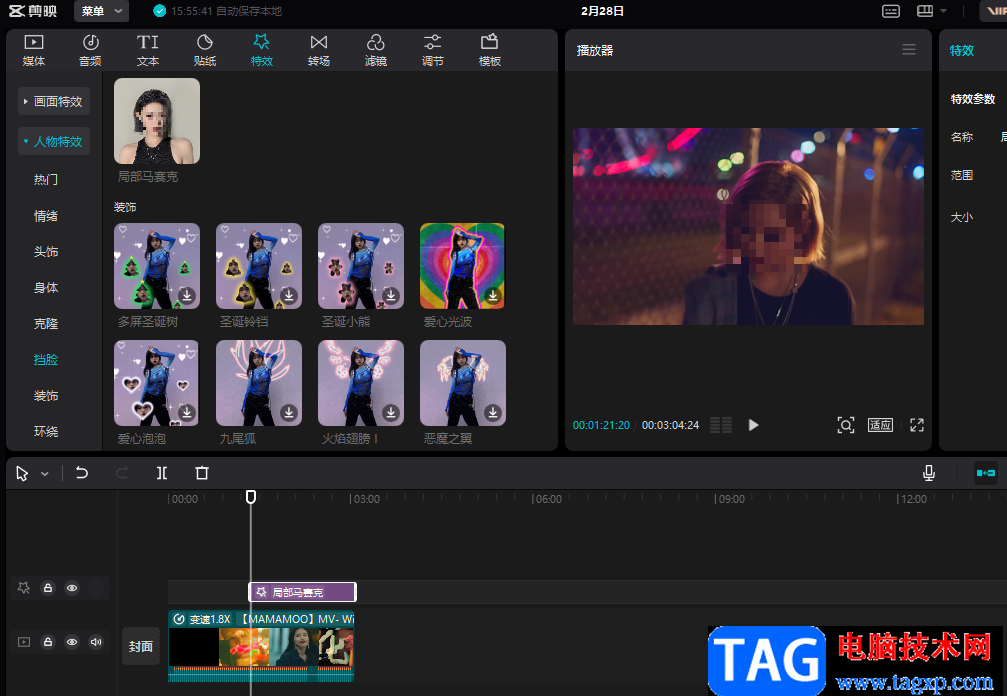Image resolution: width=1007 pixels, height=696 pixels.
Task: Select the 局部马赛克 effect clip on timeline
Action: 302,592
